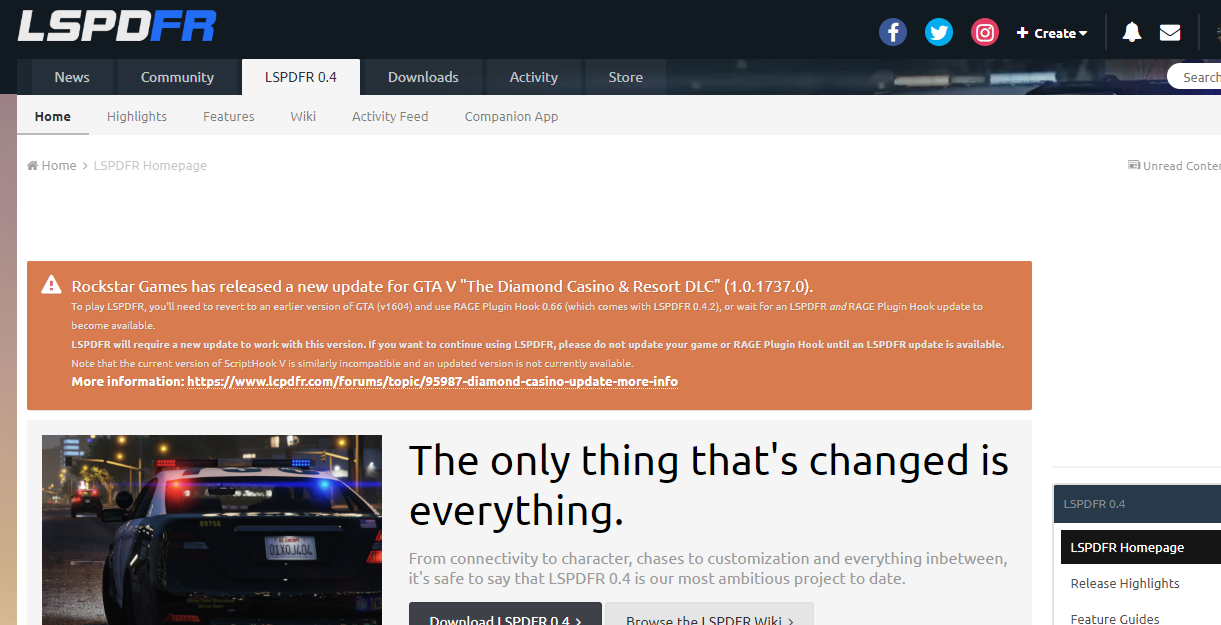Viewport: 1221px width, 625px height.
Task: Select the Home sub-navigation item
Action: click(53, 116)
